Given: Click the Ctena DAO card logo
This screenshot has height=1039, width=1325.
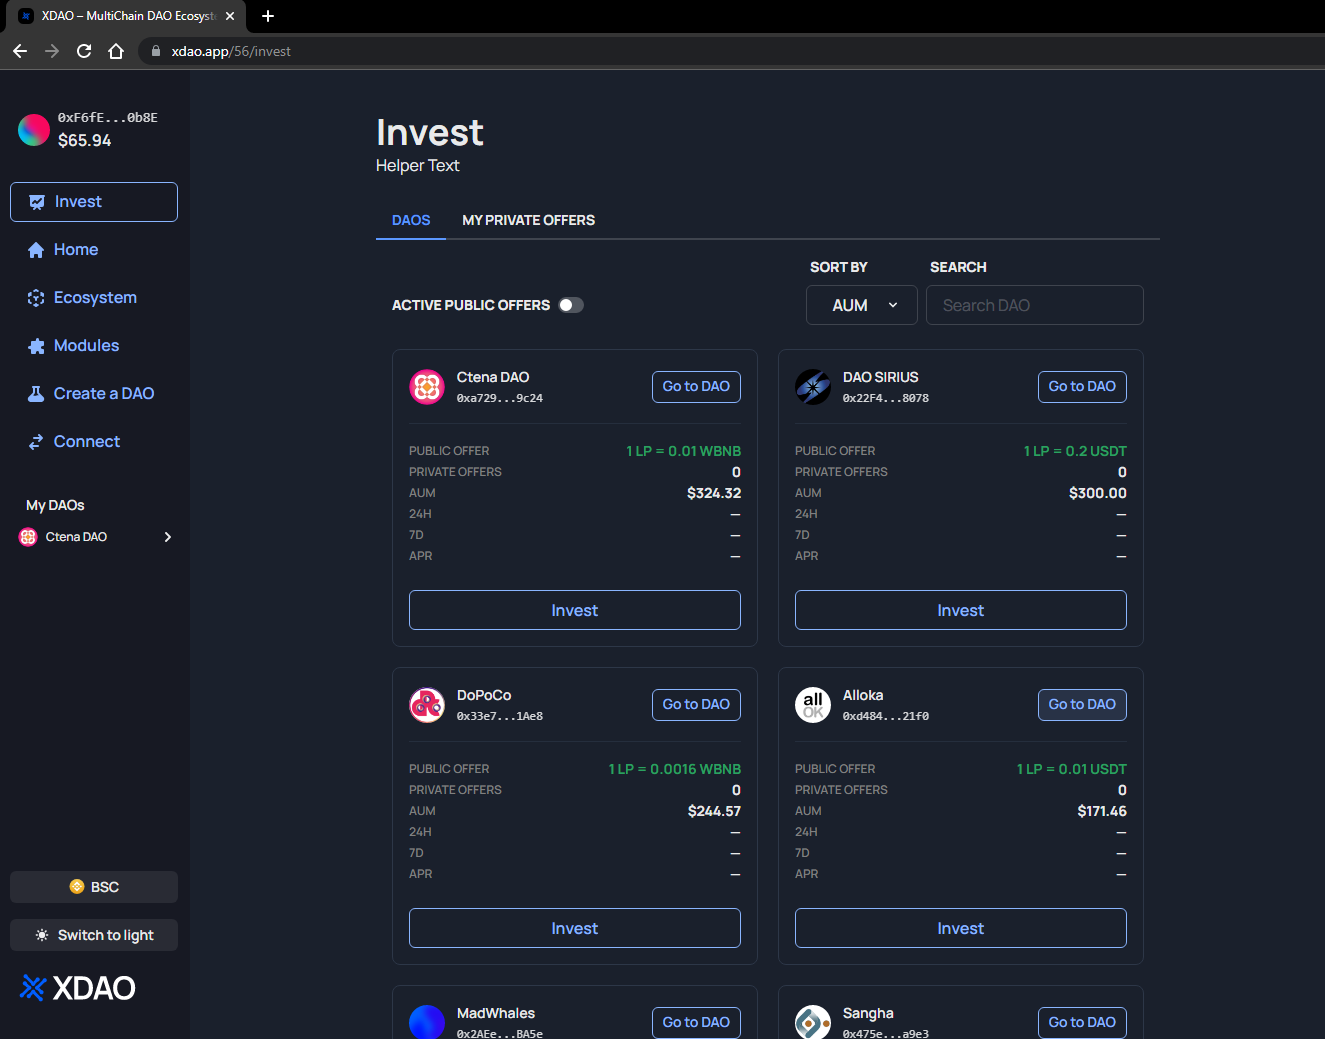Looking at the screenshot, I should pos(427,387).
